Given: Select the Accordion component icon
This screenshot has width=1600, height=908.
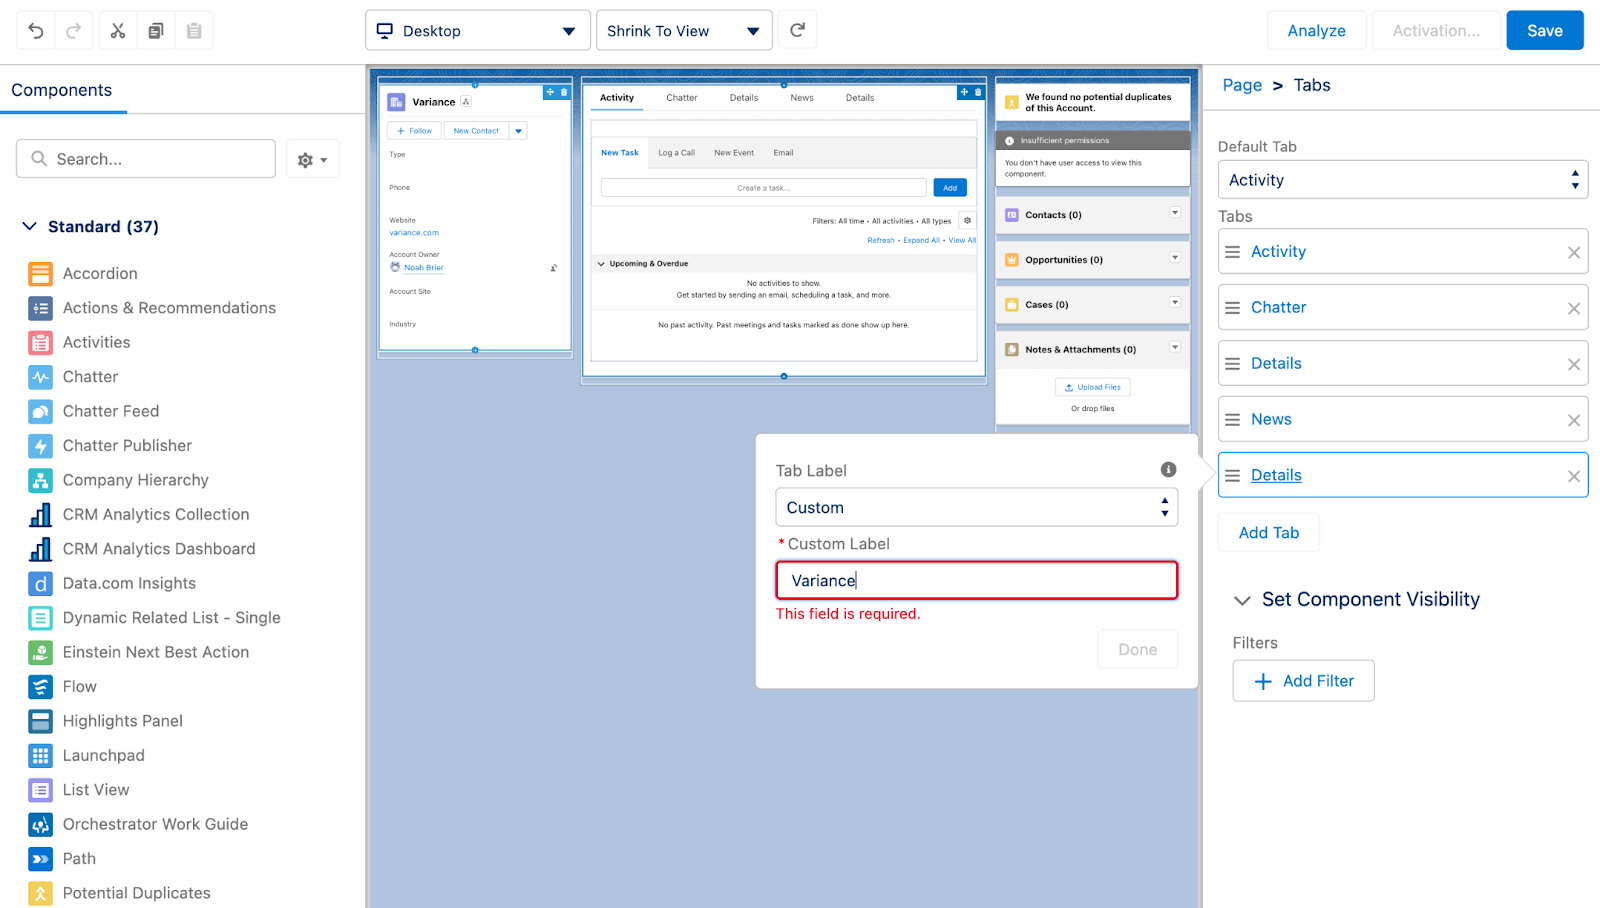Looking at the screenshot, I should pos(40,274).
